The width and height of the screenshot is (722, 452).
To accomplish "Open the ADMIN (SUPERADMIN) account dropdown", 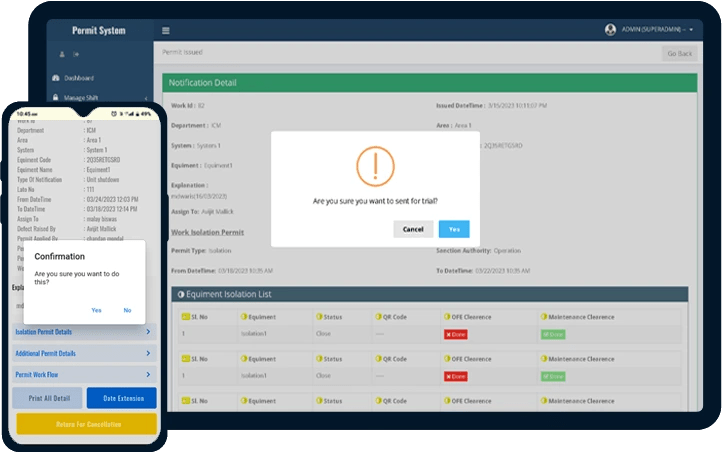I will click(657, 29).
